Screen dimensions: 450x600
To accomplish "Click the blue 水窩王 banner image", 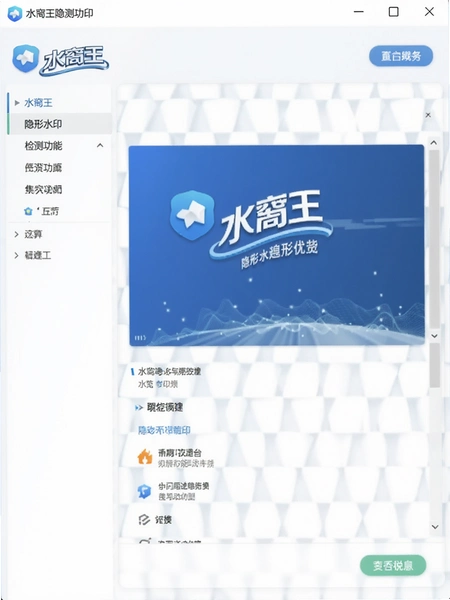I will tap(277, 245).
